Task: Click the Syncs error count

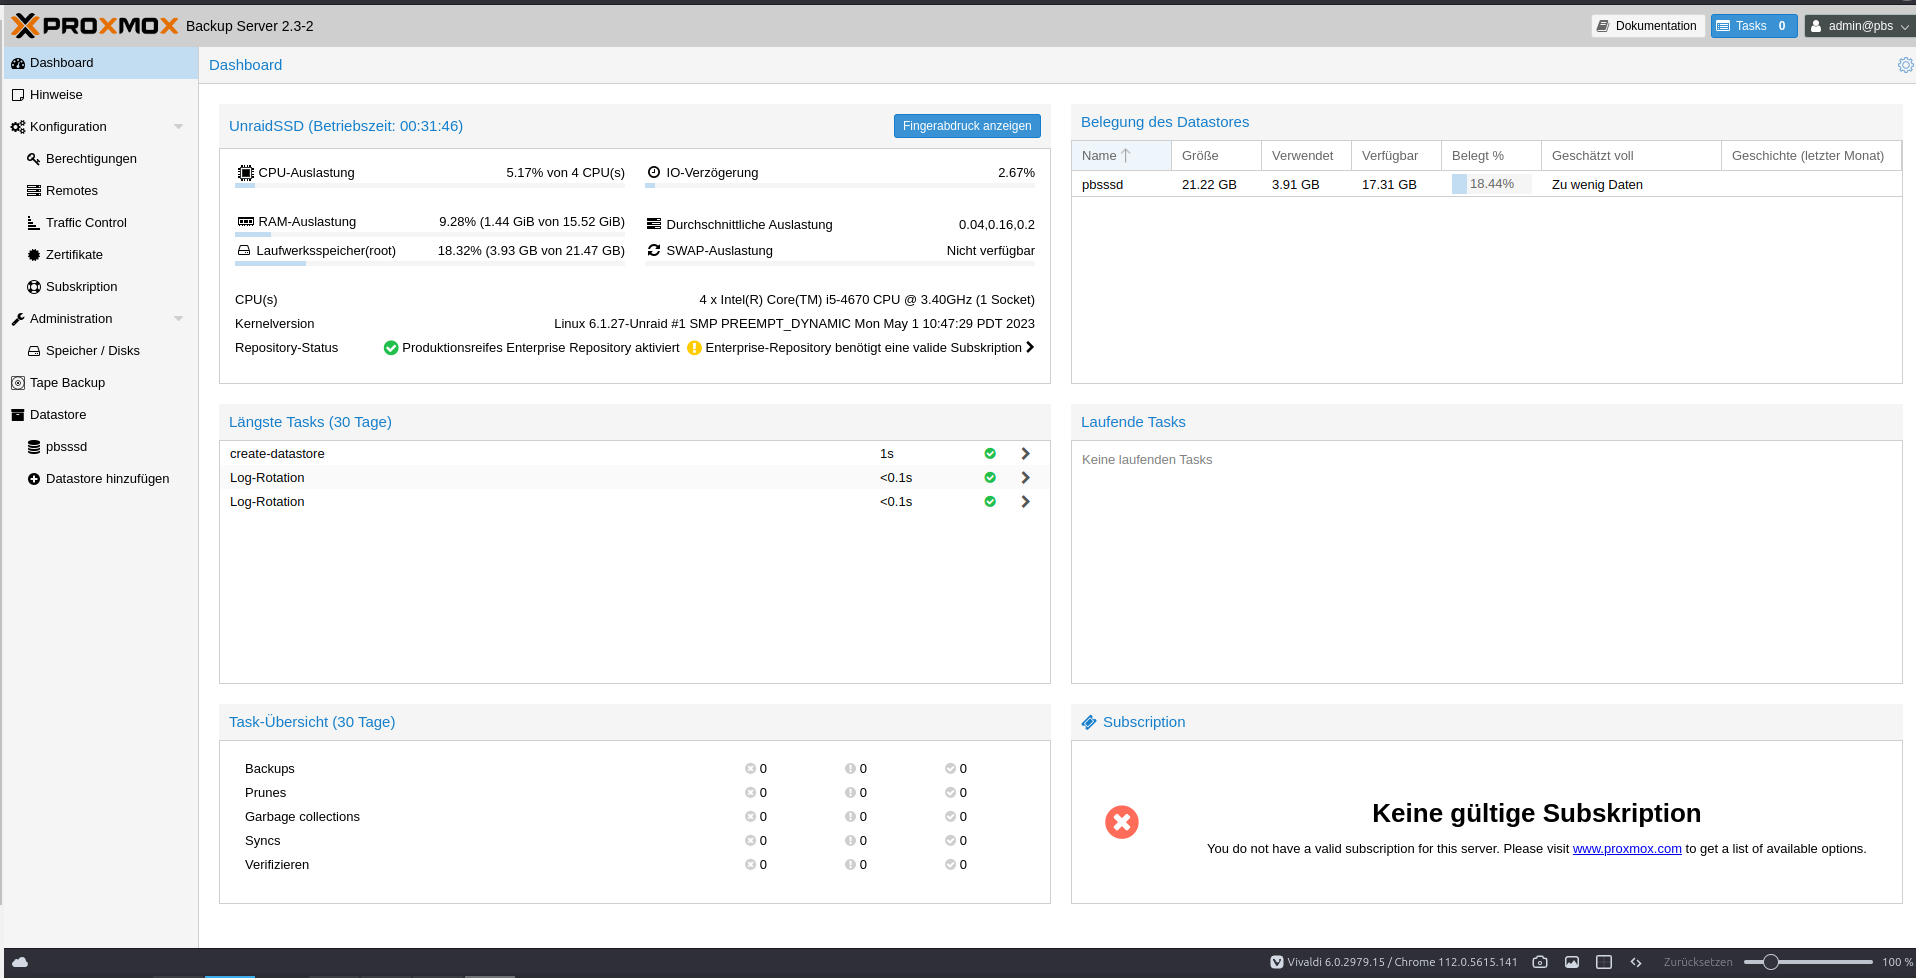Action: pos(756,841)
